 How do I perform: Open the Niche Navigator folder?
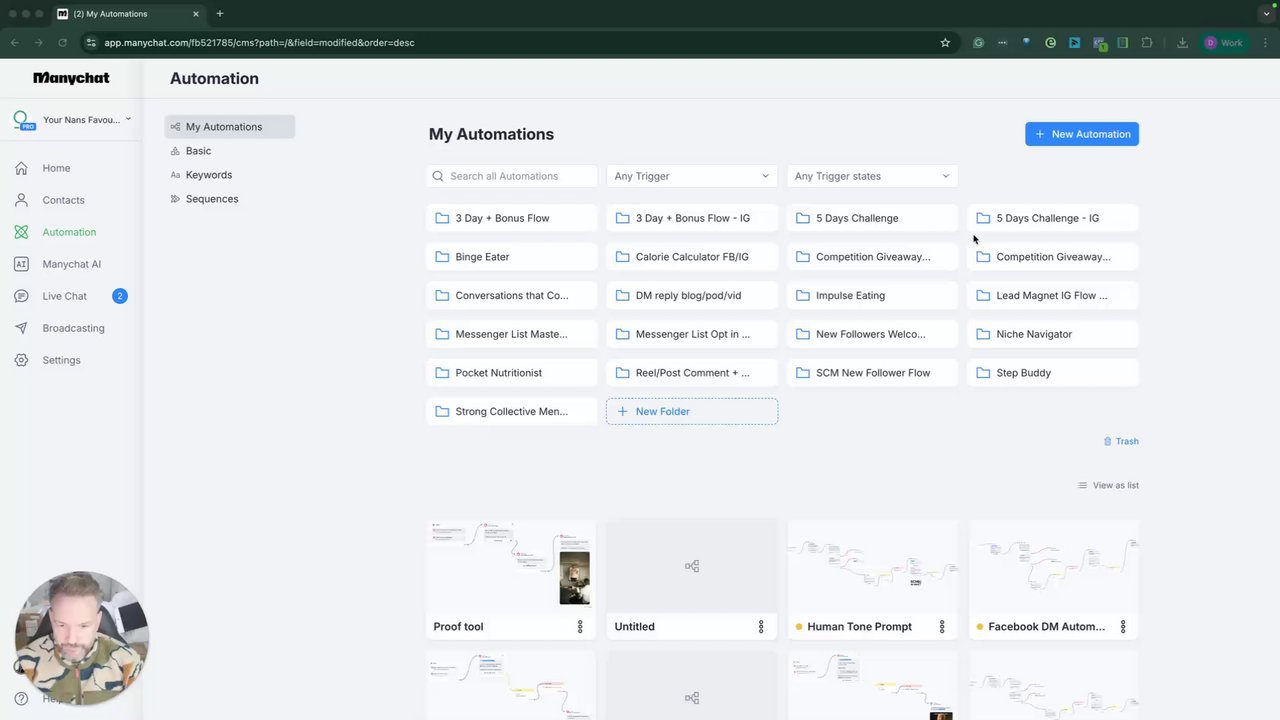click(1053, 334)
